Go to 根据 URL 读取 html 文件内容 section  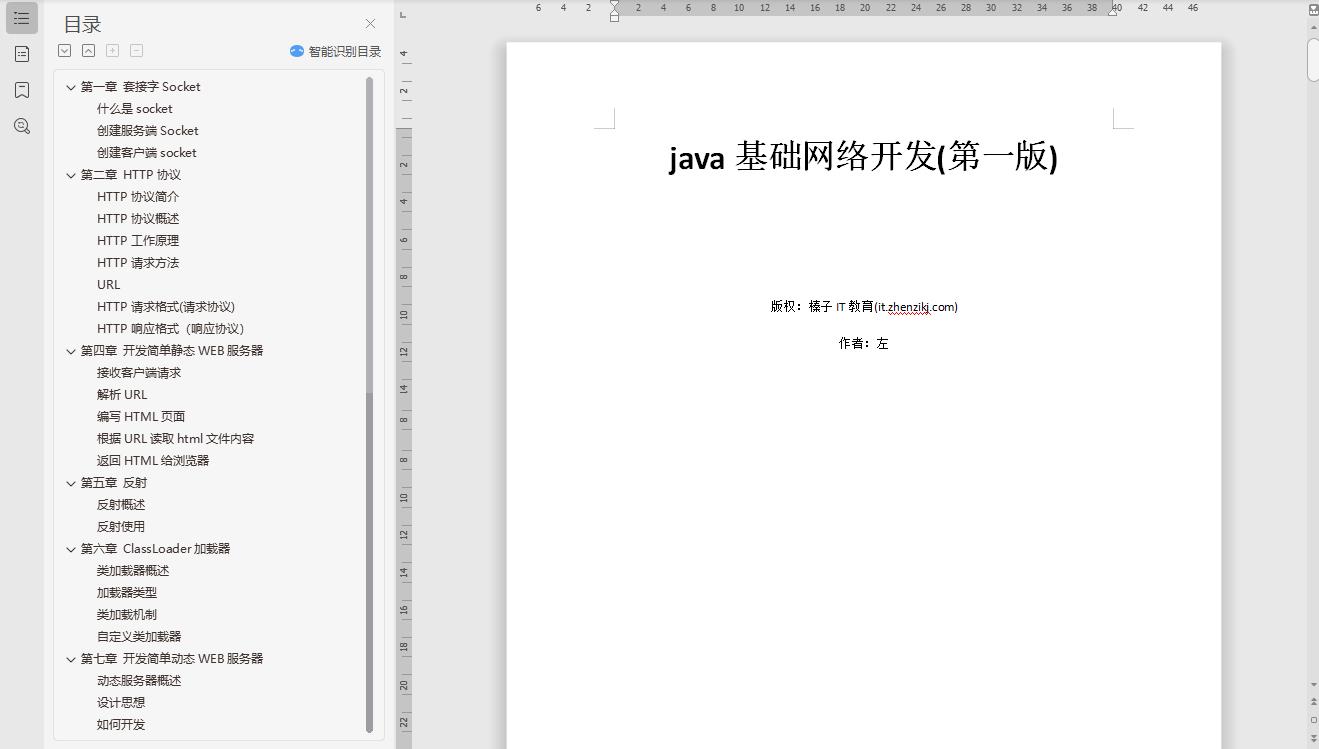tap(175, 439)
